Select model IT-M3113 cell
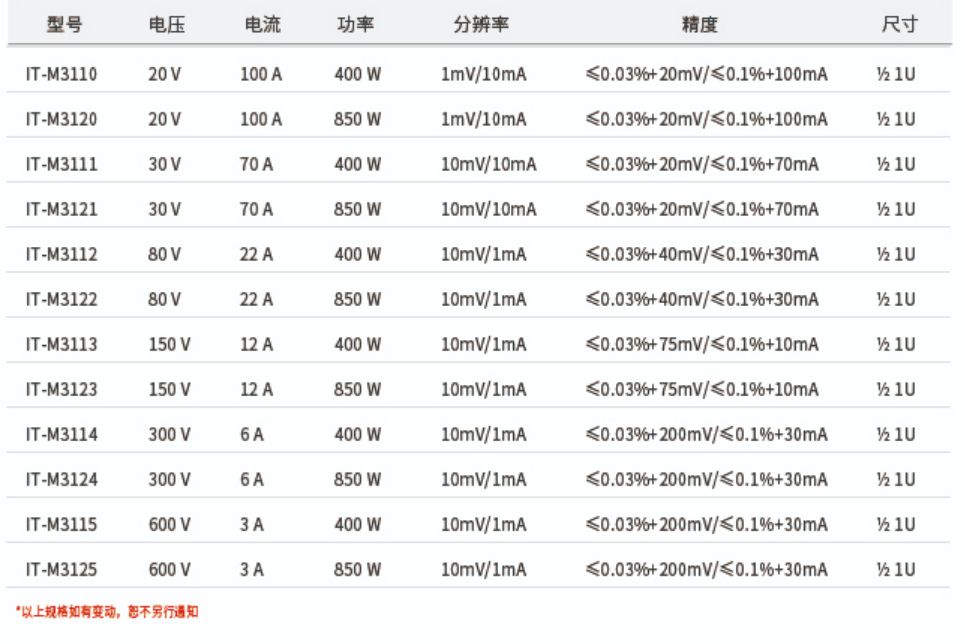This screenshot has height=644, width=965. (62, 344)
